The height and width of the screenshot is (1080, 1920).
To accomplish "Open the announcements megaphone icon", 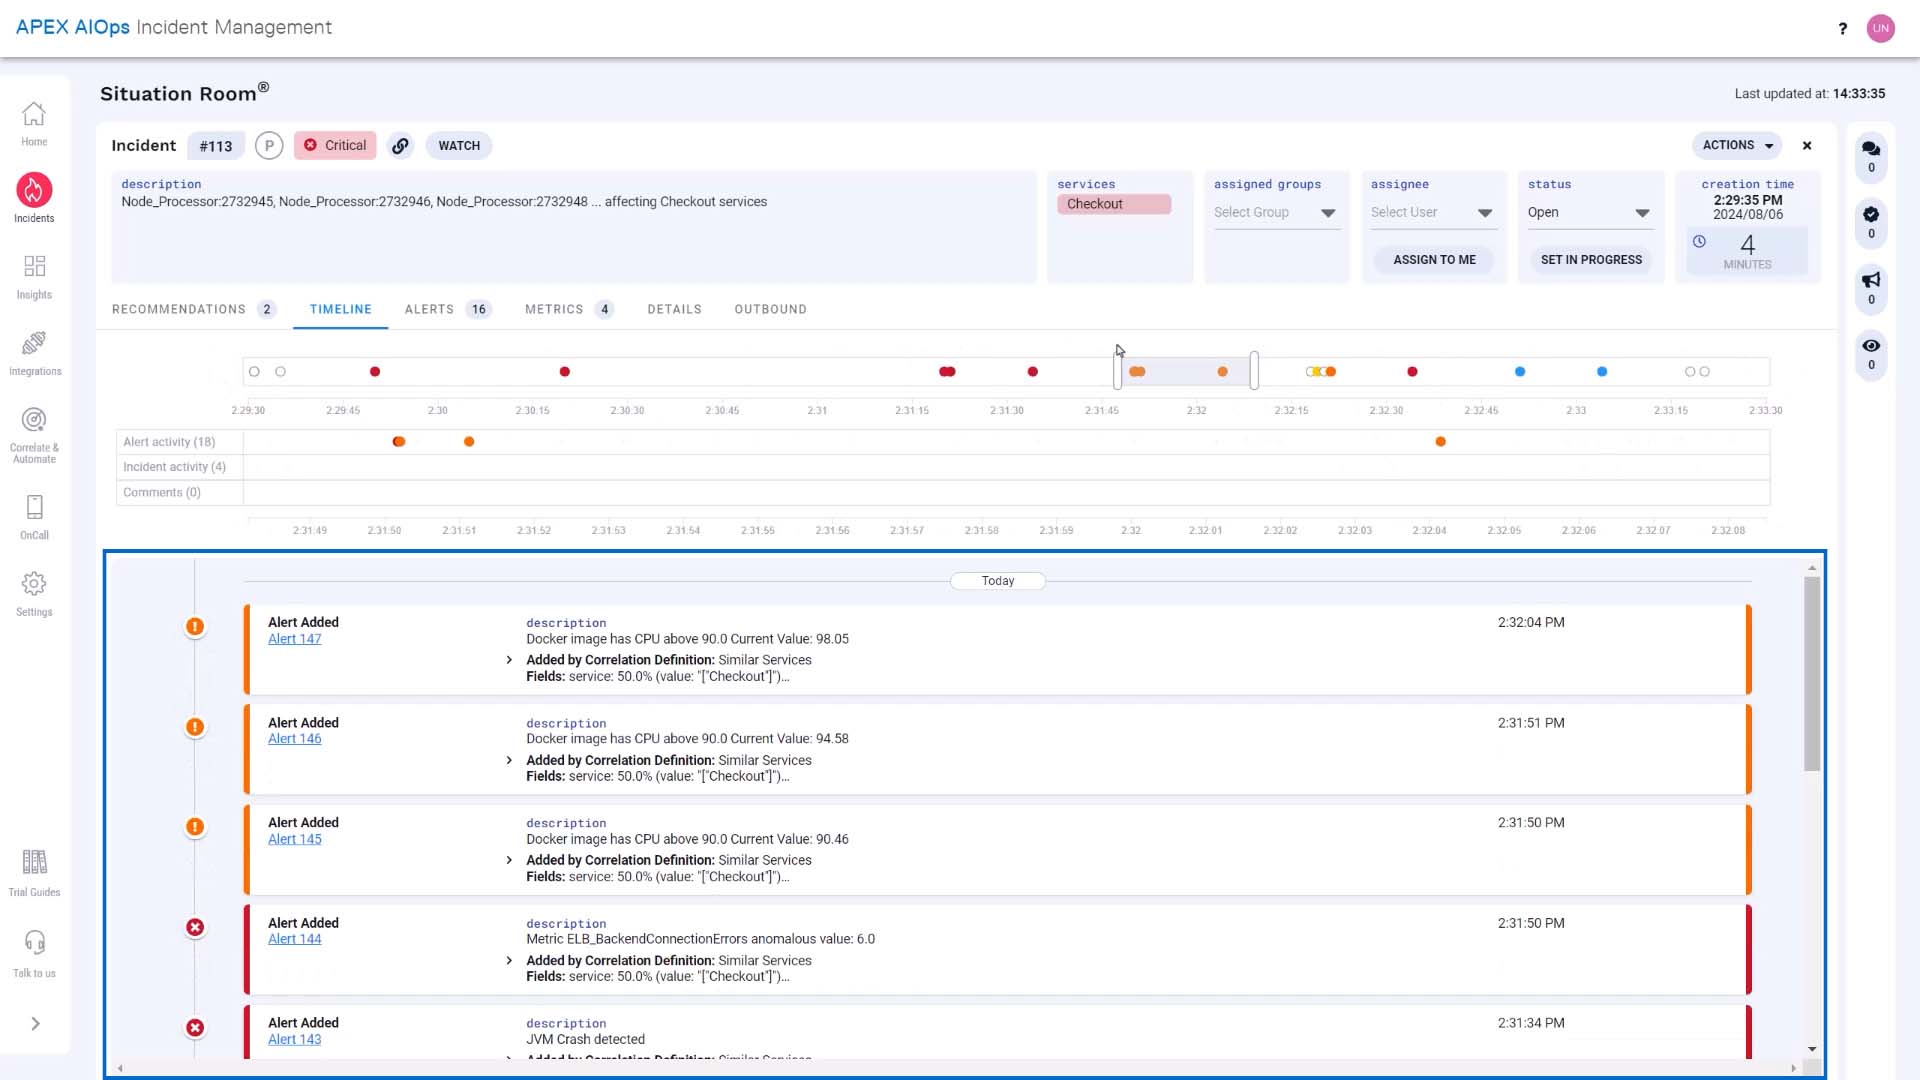I will click(x=1871, y=280).
